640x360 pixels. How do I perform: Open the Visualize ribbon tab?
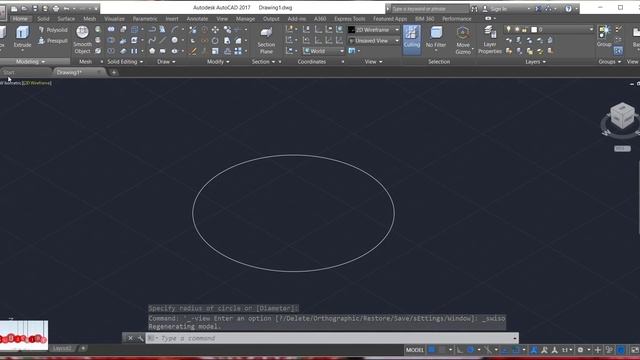click(x=114, y=19)
